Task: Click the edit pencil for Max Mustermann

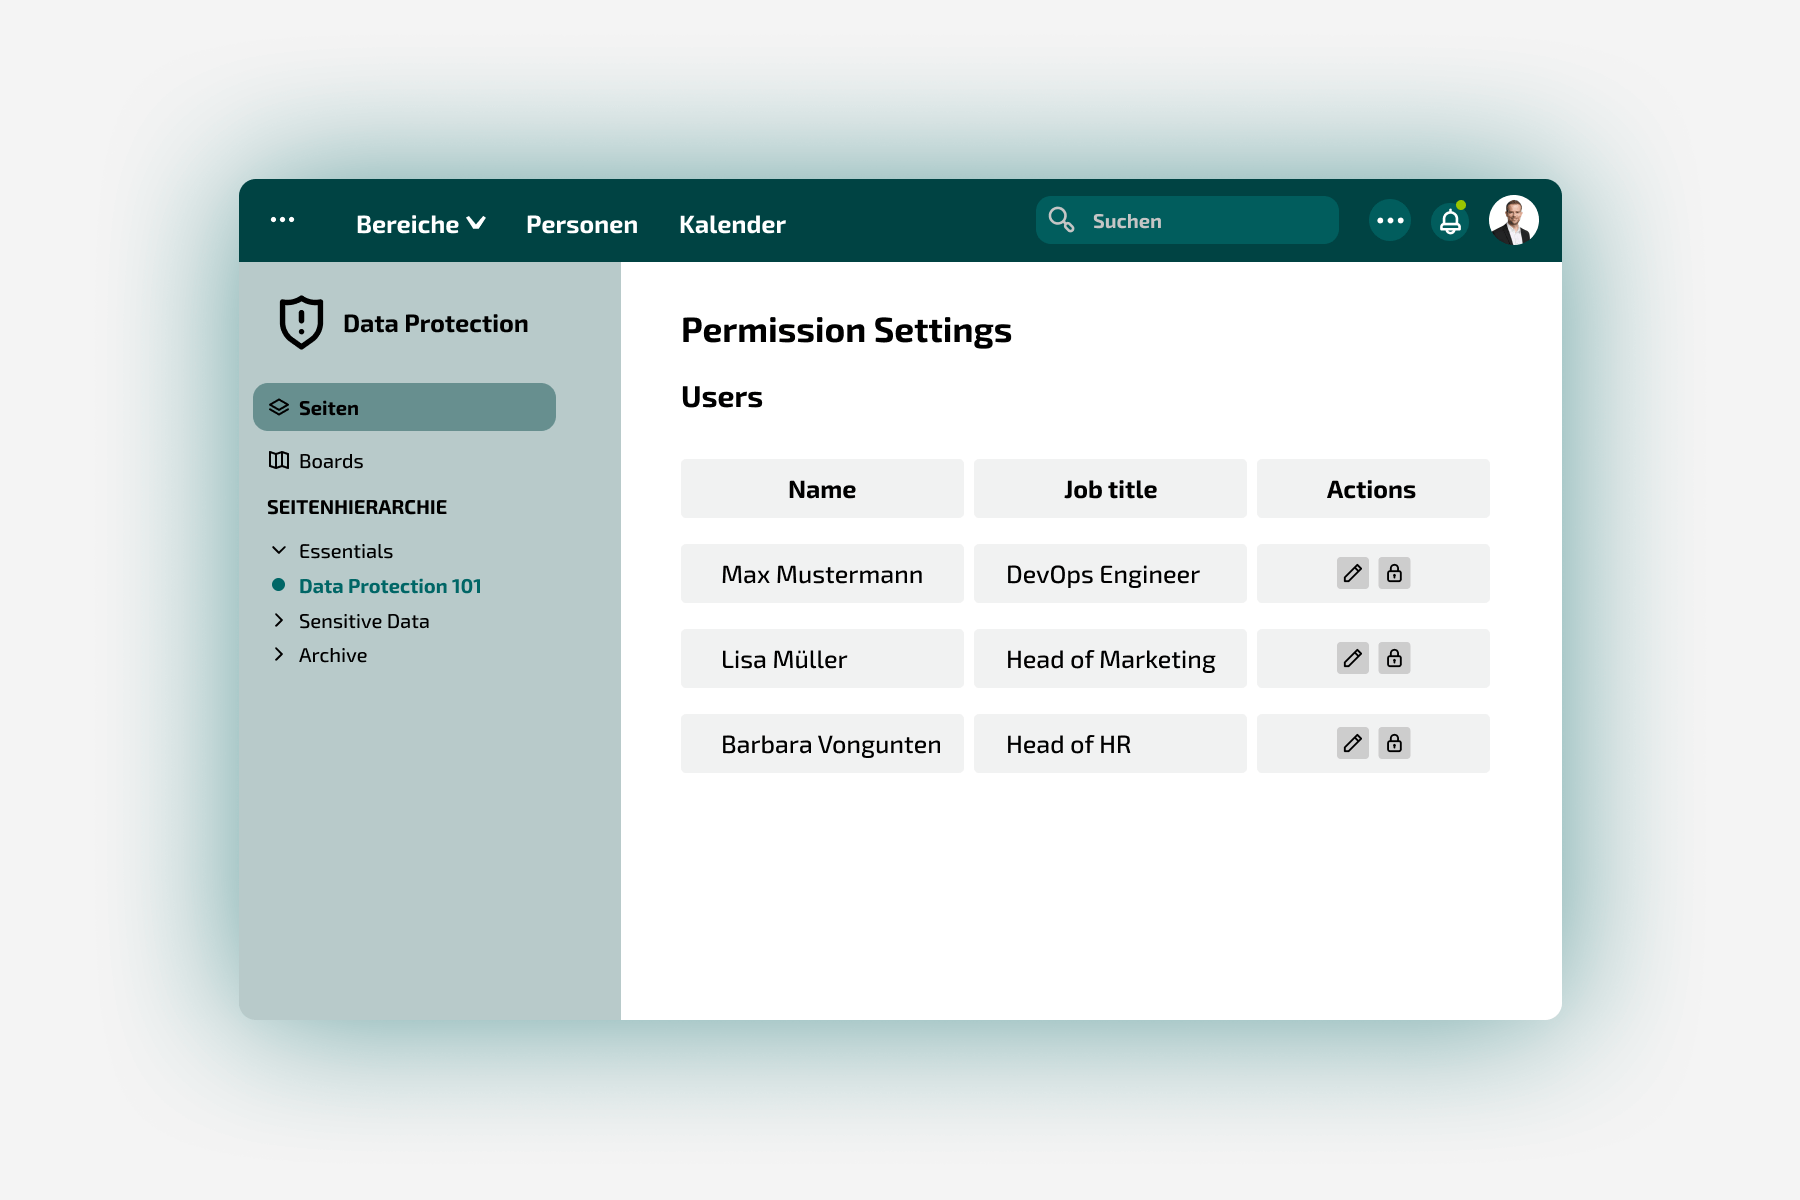Action: [x=1352, y=573]
